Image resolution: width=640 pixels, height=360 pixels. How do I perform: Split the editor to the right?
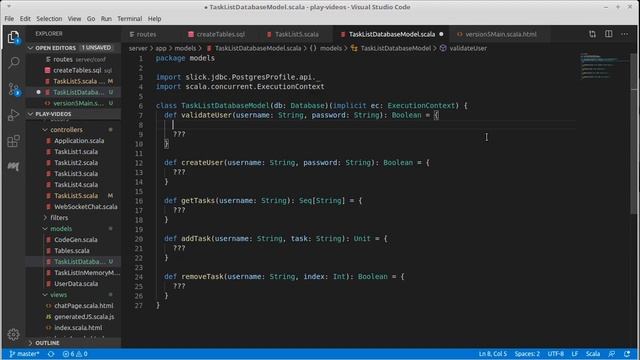609,34
